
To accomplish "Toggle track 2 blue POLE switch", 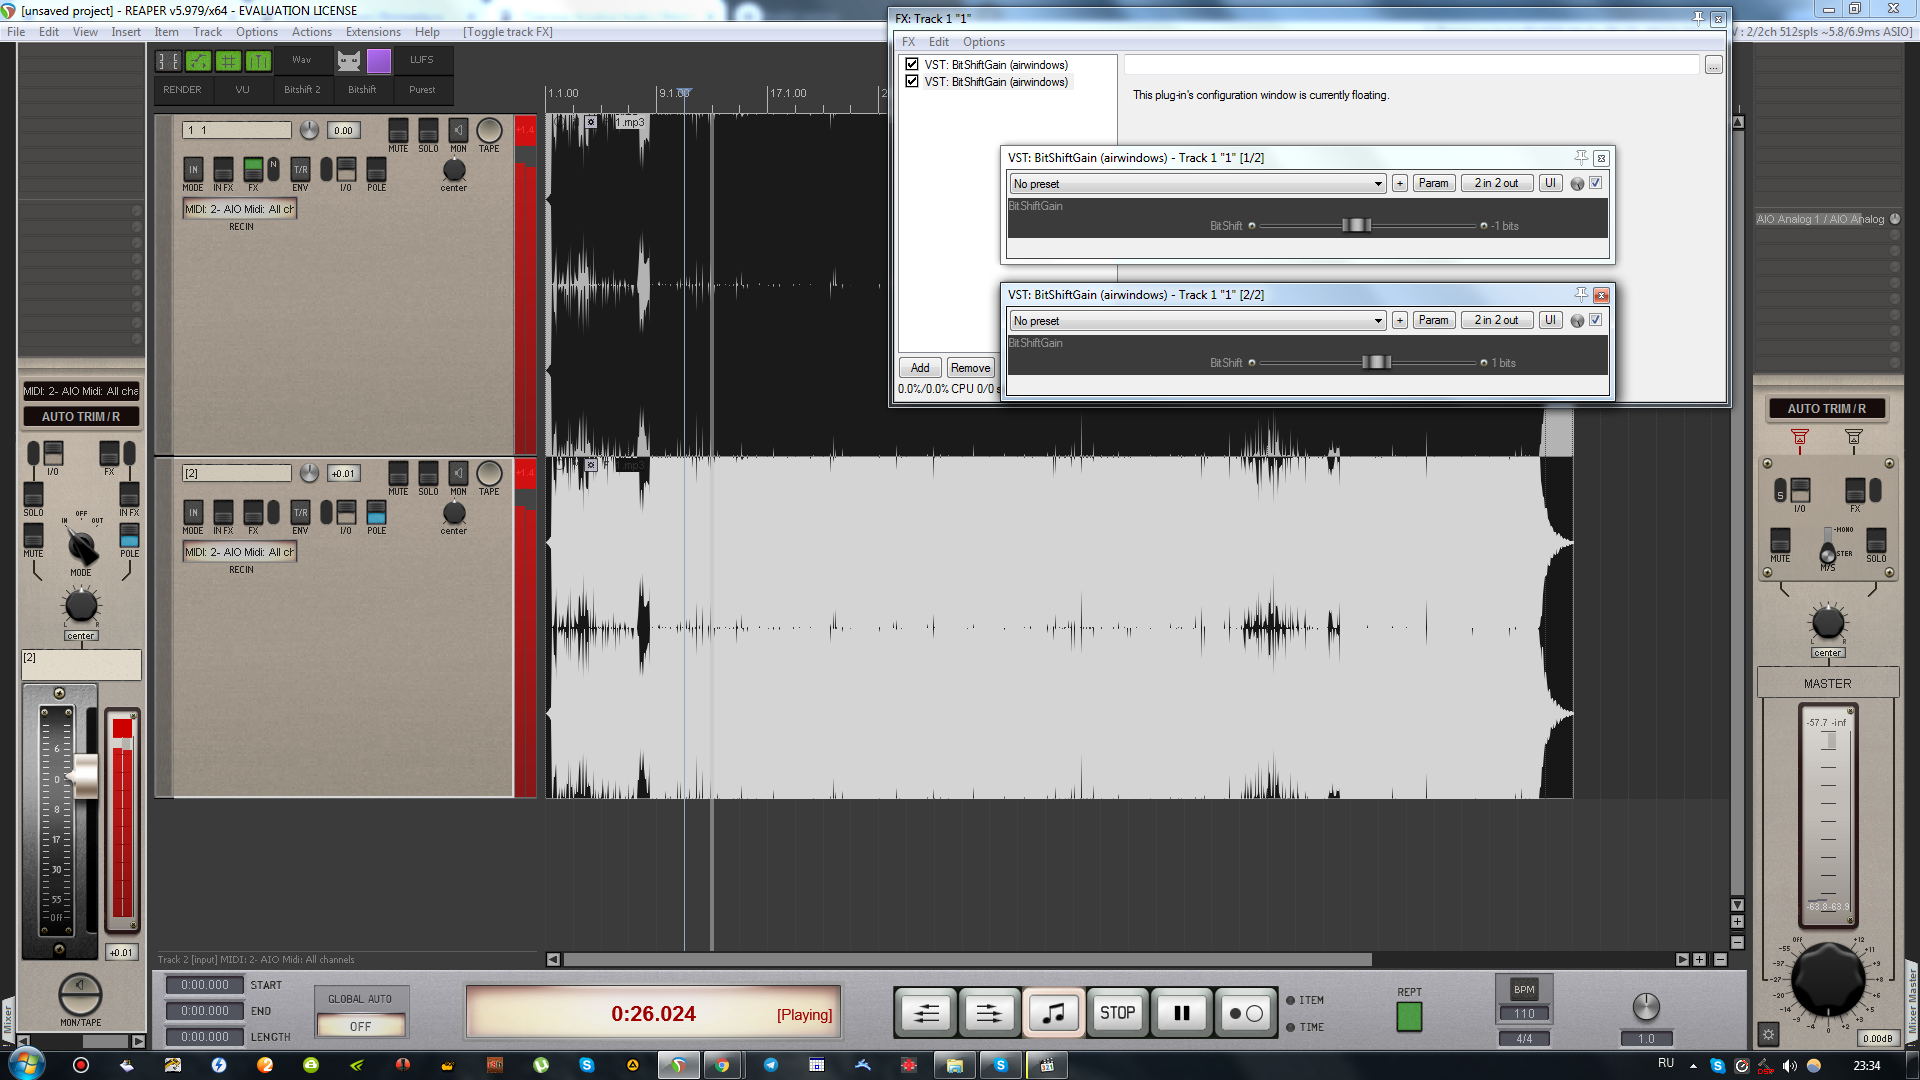I will tap(376, 512).
